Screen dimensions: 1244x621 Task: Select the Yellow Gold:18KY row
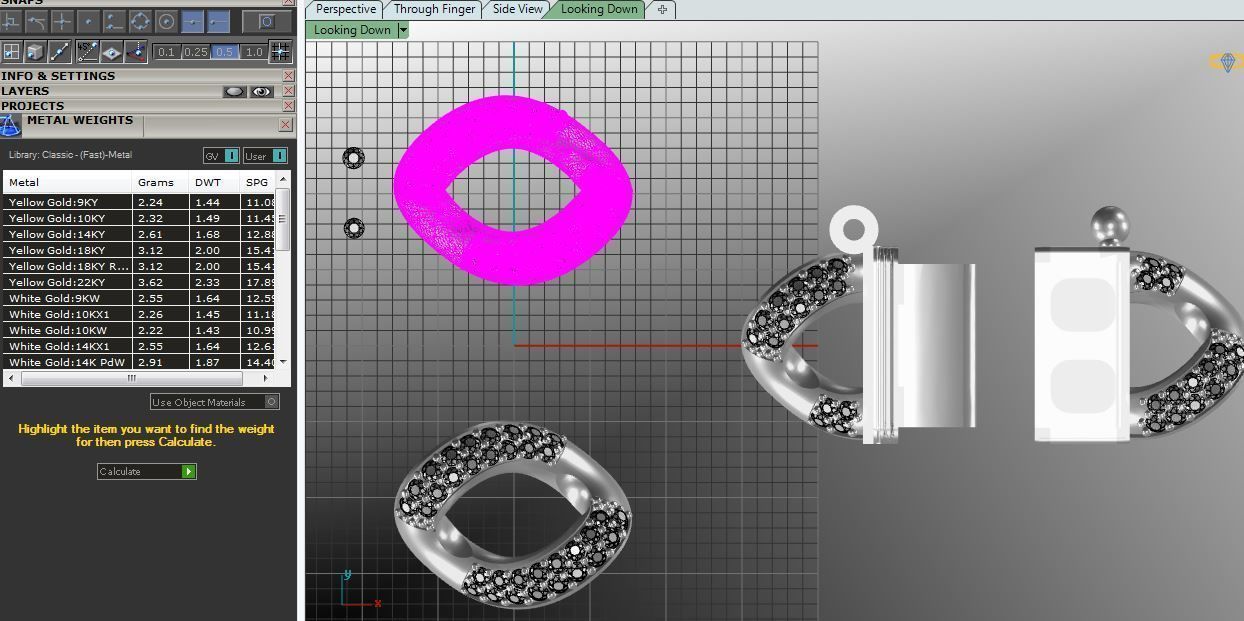tap(140, 250)
